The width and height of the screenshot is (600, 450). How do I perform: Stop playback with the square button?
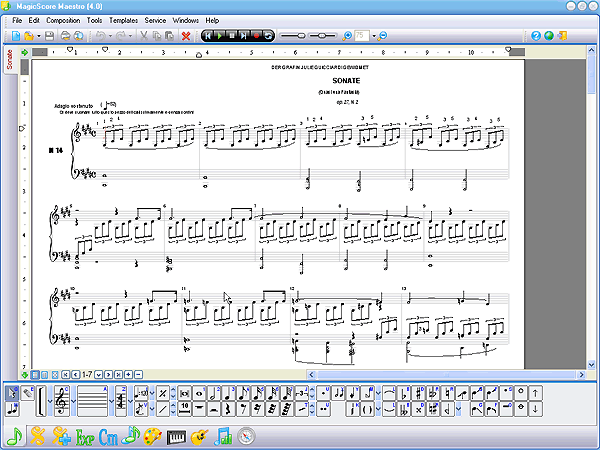pyautogui.click(x=232, y=36)
